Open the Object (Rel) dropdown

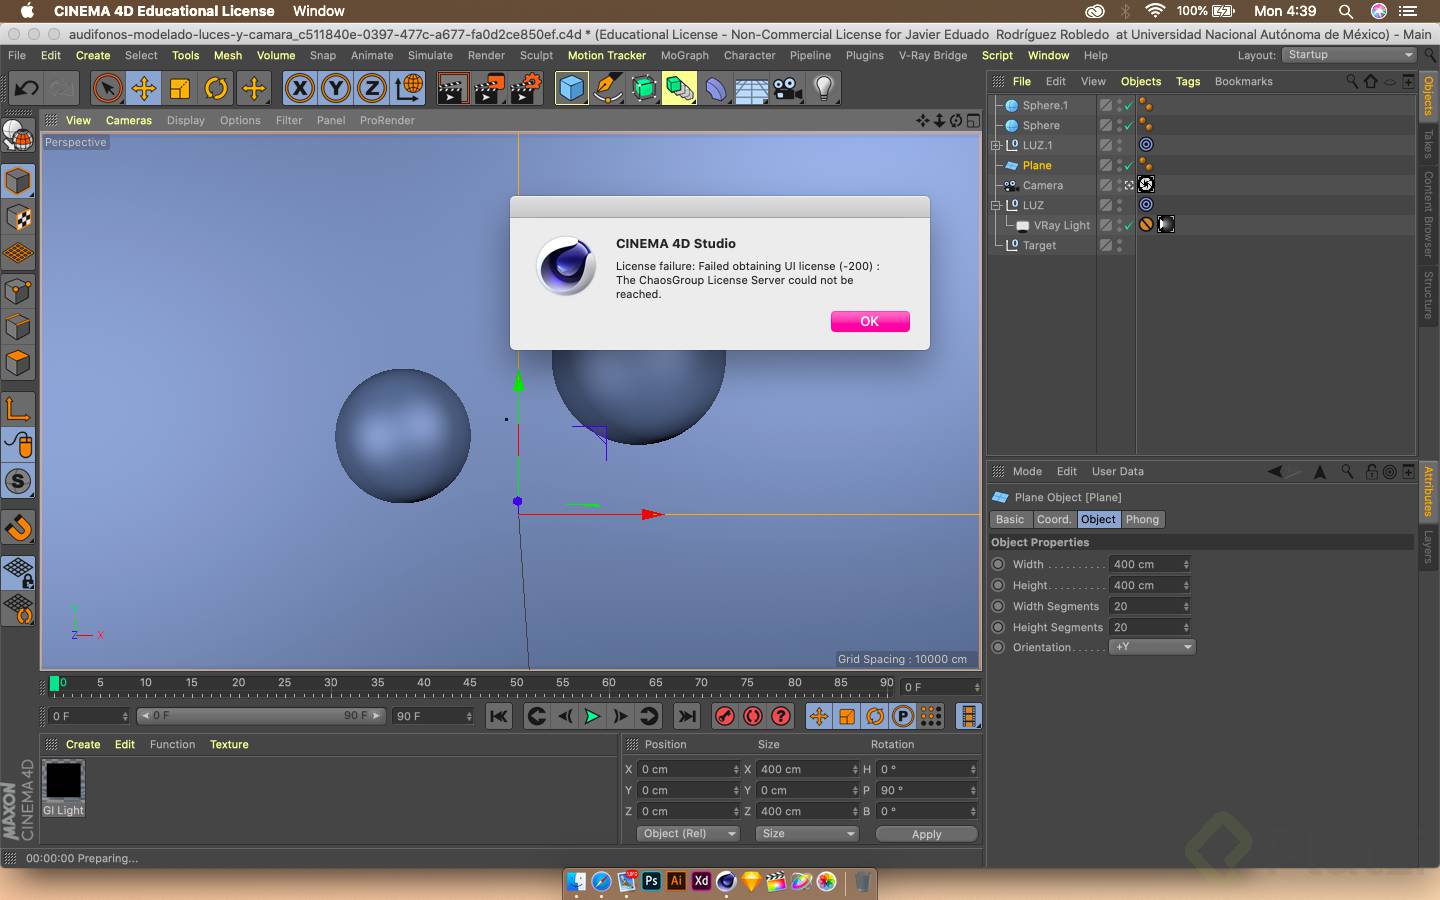click(688, 834)
